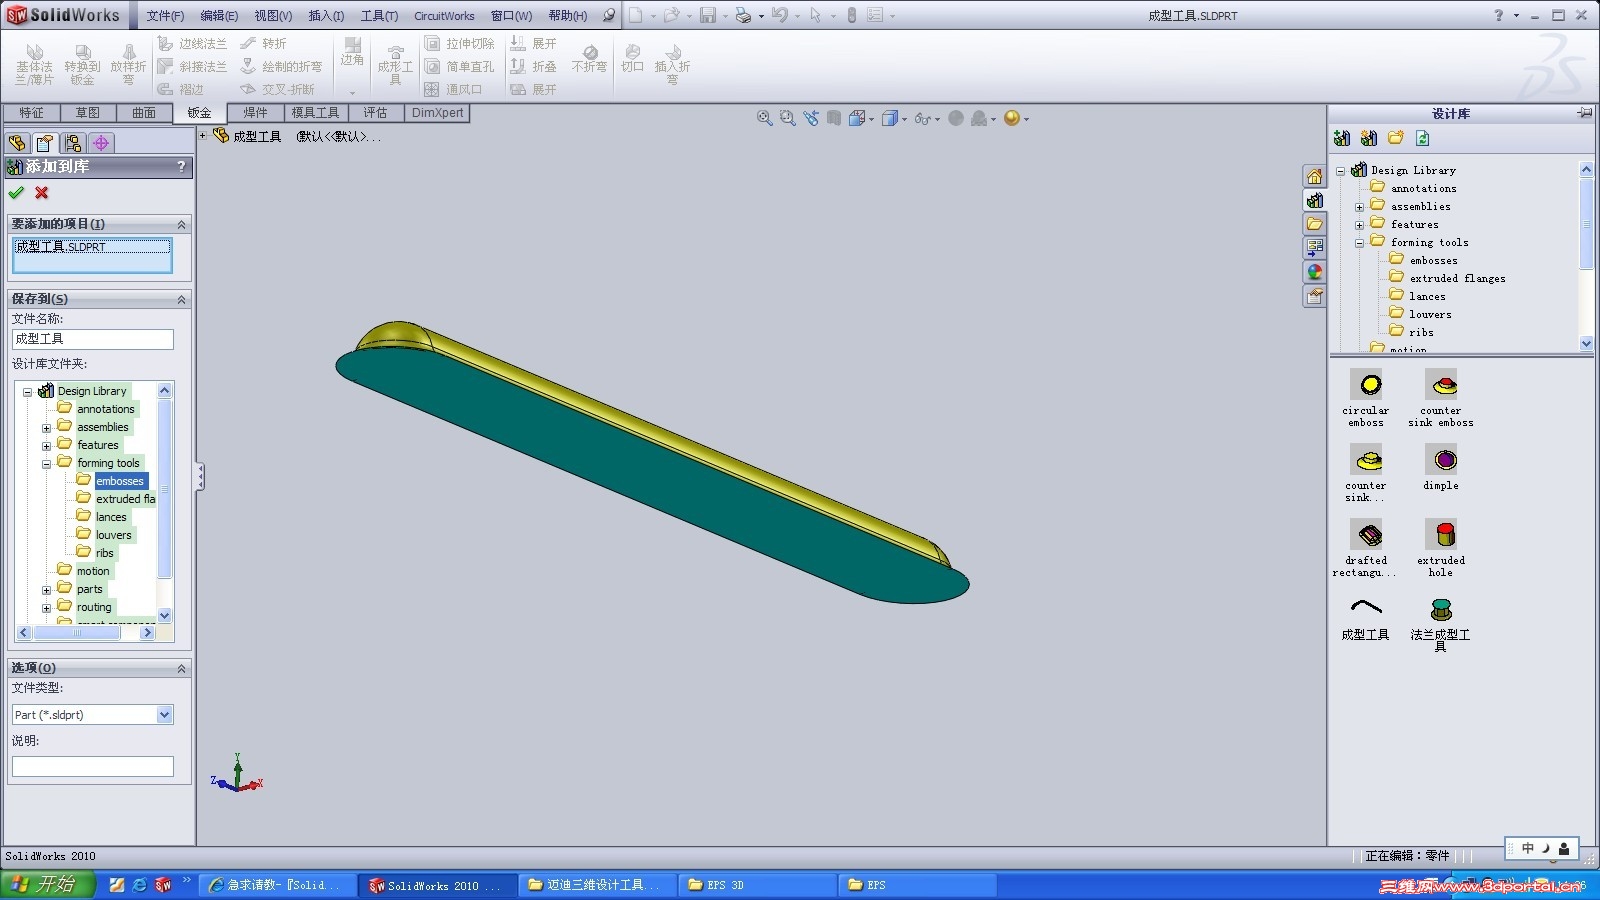Click Zoom to Fit in view toolbar
This screenshot has height=900, width=1600.
(x=765, y=118)
